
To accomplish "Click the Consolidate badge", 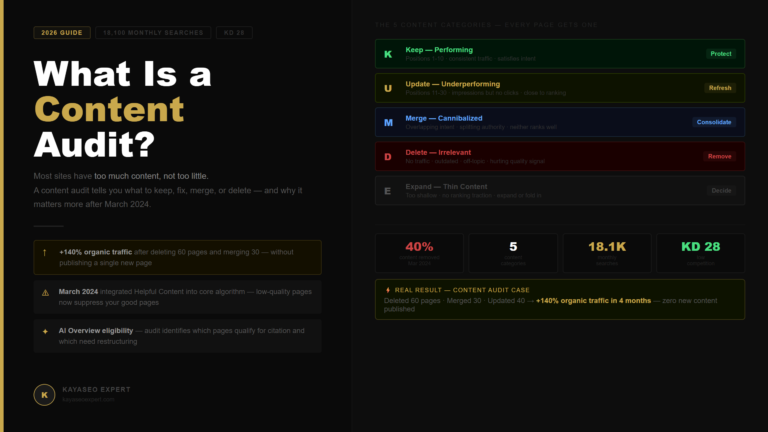I will pyautogui.click(x=714, y=122).
